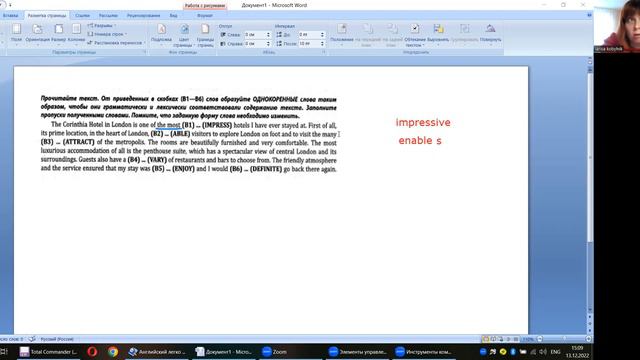Click the word (DEFINITE) in the text
640x360 pixels.
[x=266, y=169]
